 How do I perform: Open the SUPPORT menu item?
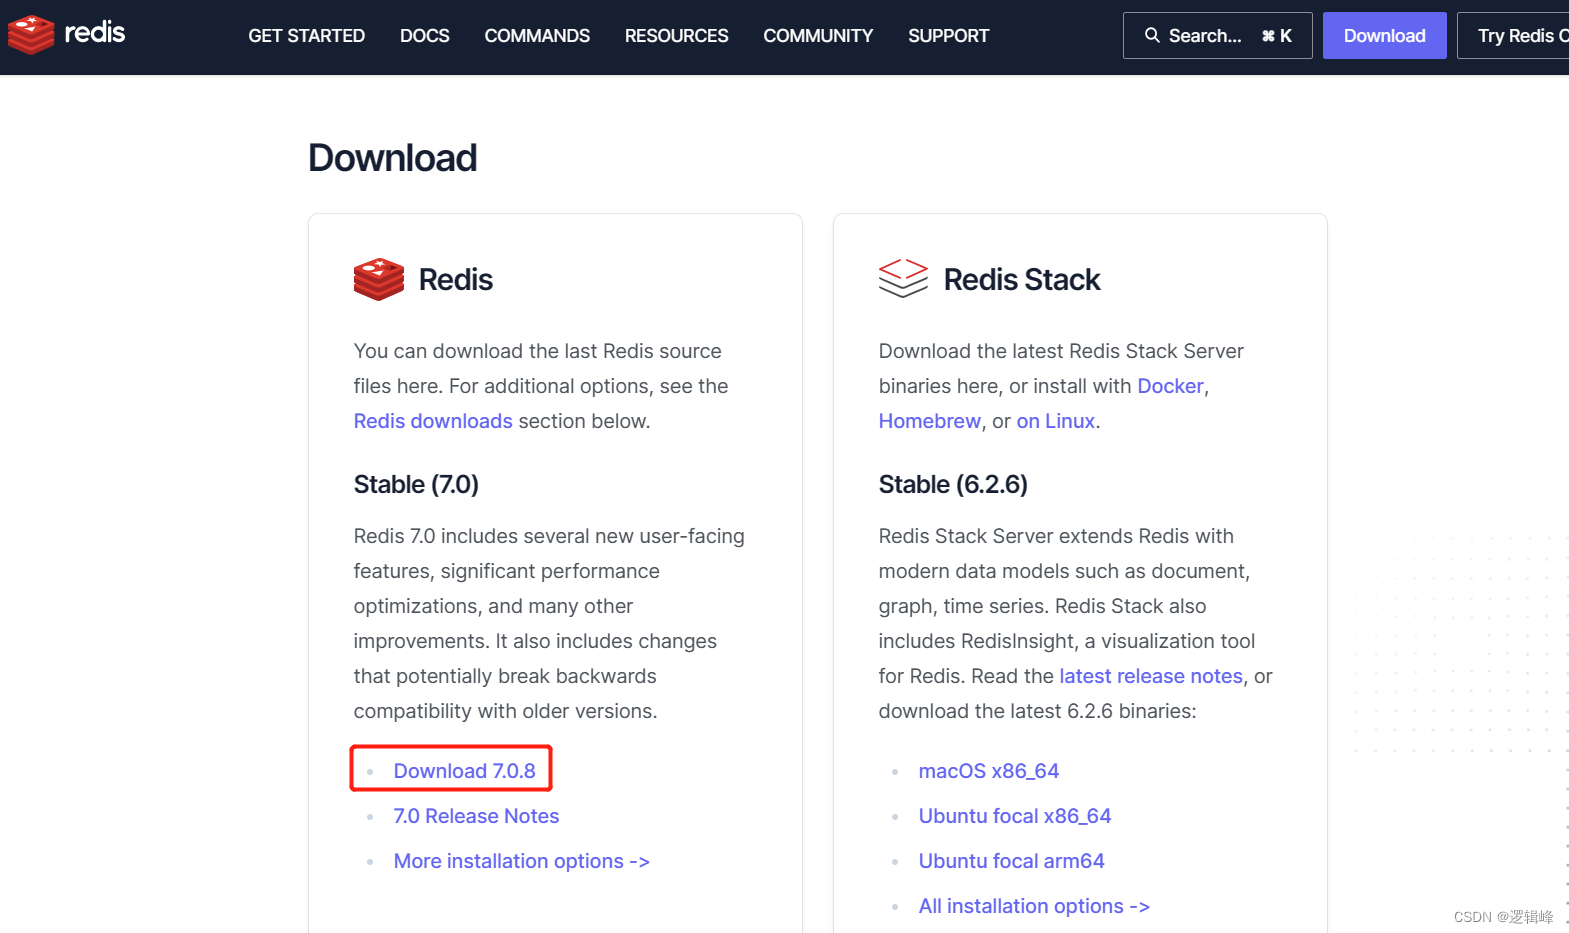[x=948, y=36]
